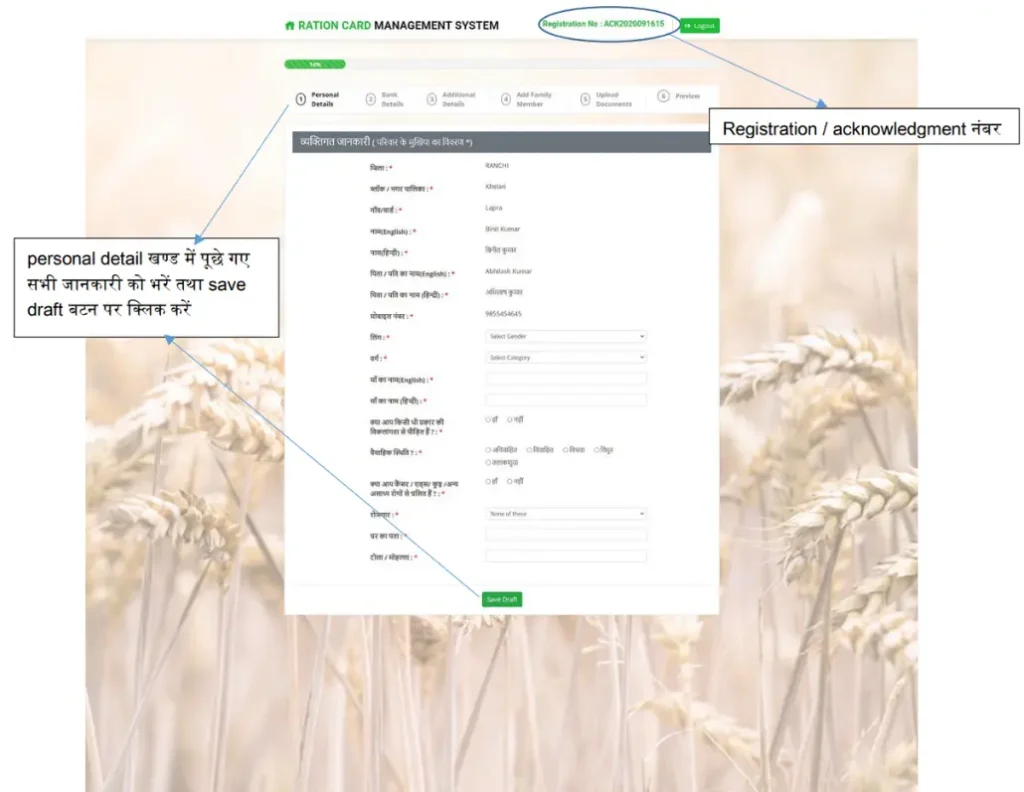Focus the mother's name (English) field

[x=566, y=379]
